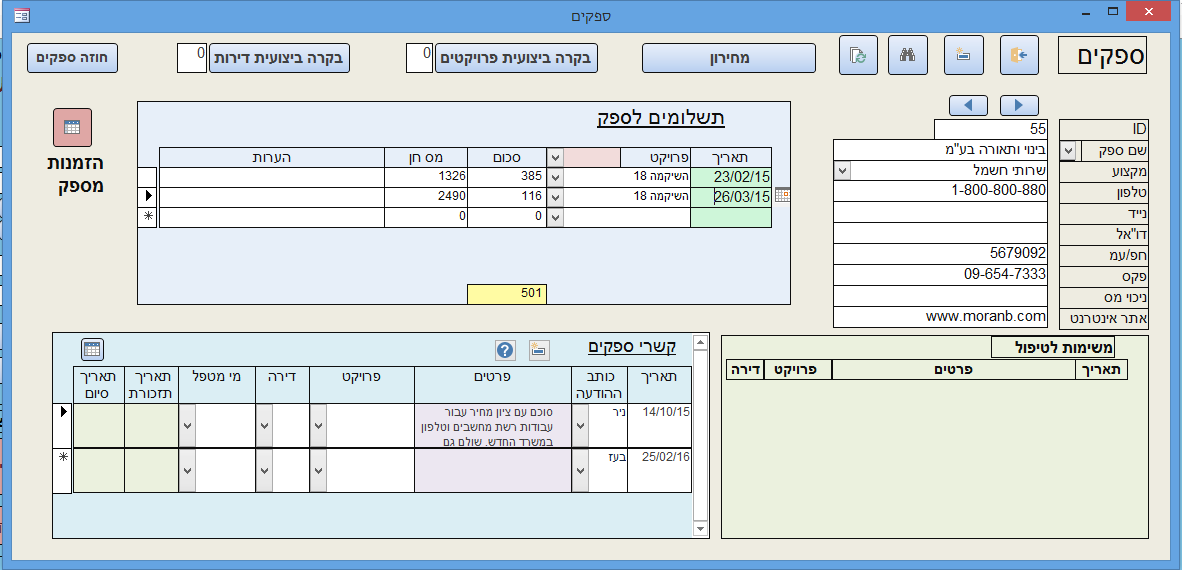This screenshot has height=570, width=1182.
Task: Open project dropdown for 23/02/15 payment
Action: point(555,177)
